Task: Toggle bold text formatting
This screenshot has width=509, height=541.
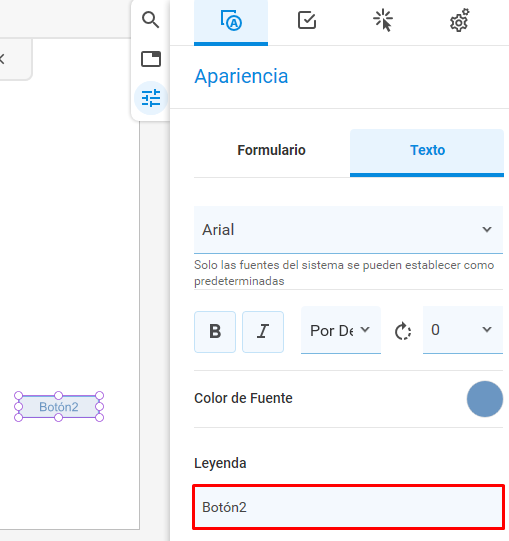Action: tap(215, 332)
